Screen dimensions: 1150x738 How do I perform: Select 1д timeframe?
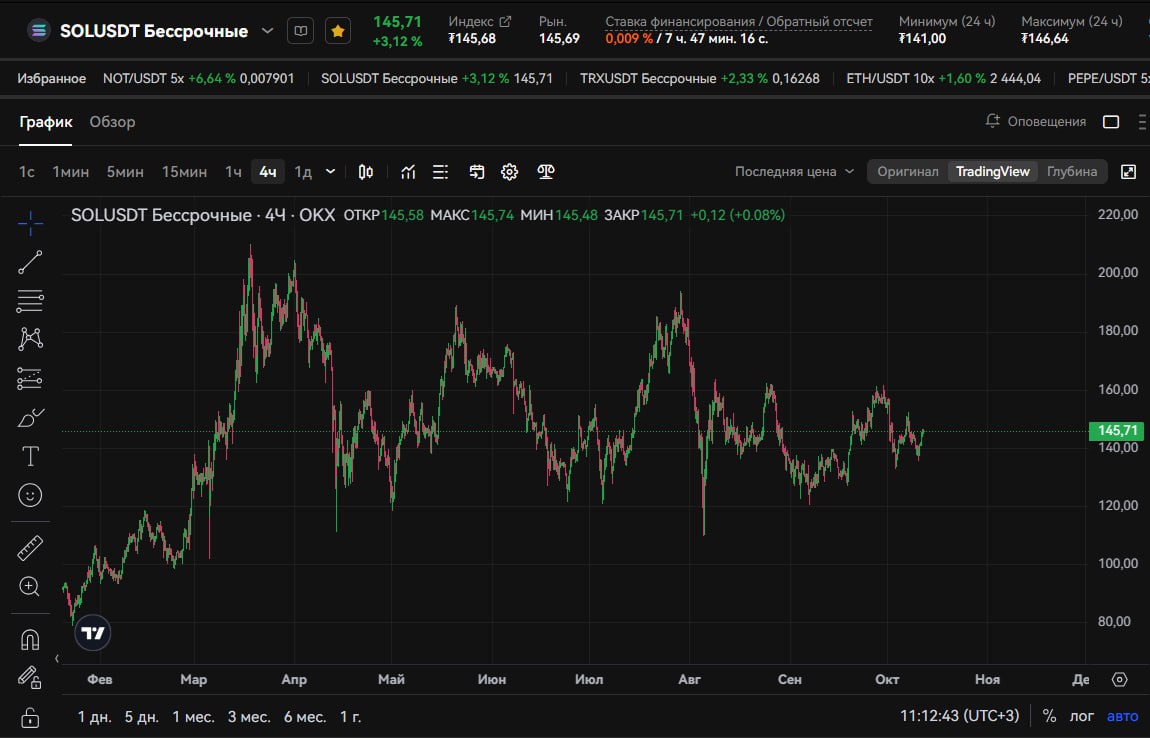point(303,172)
